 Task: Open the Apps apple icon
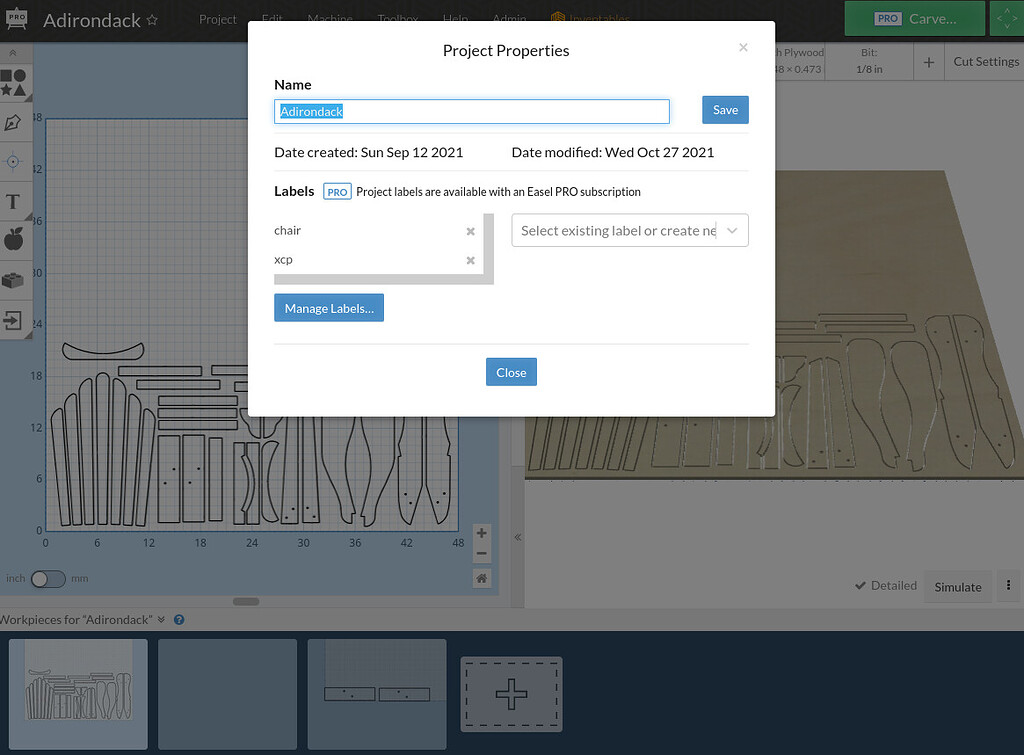pyautogui.click(x=15, y=239)
